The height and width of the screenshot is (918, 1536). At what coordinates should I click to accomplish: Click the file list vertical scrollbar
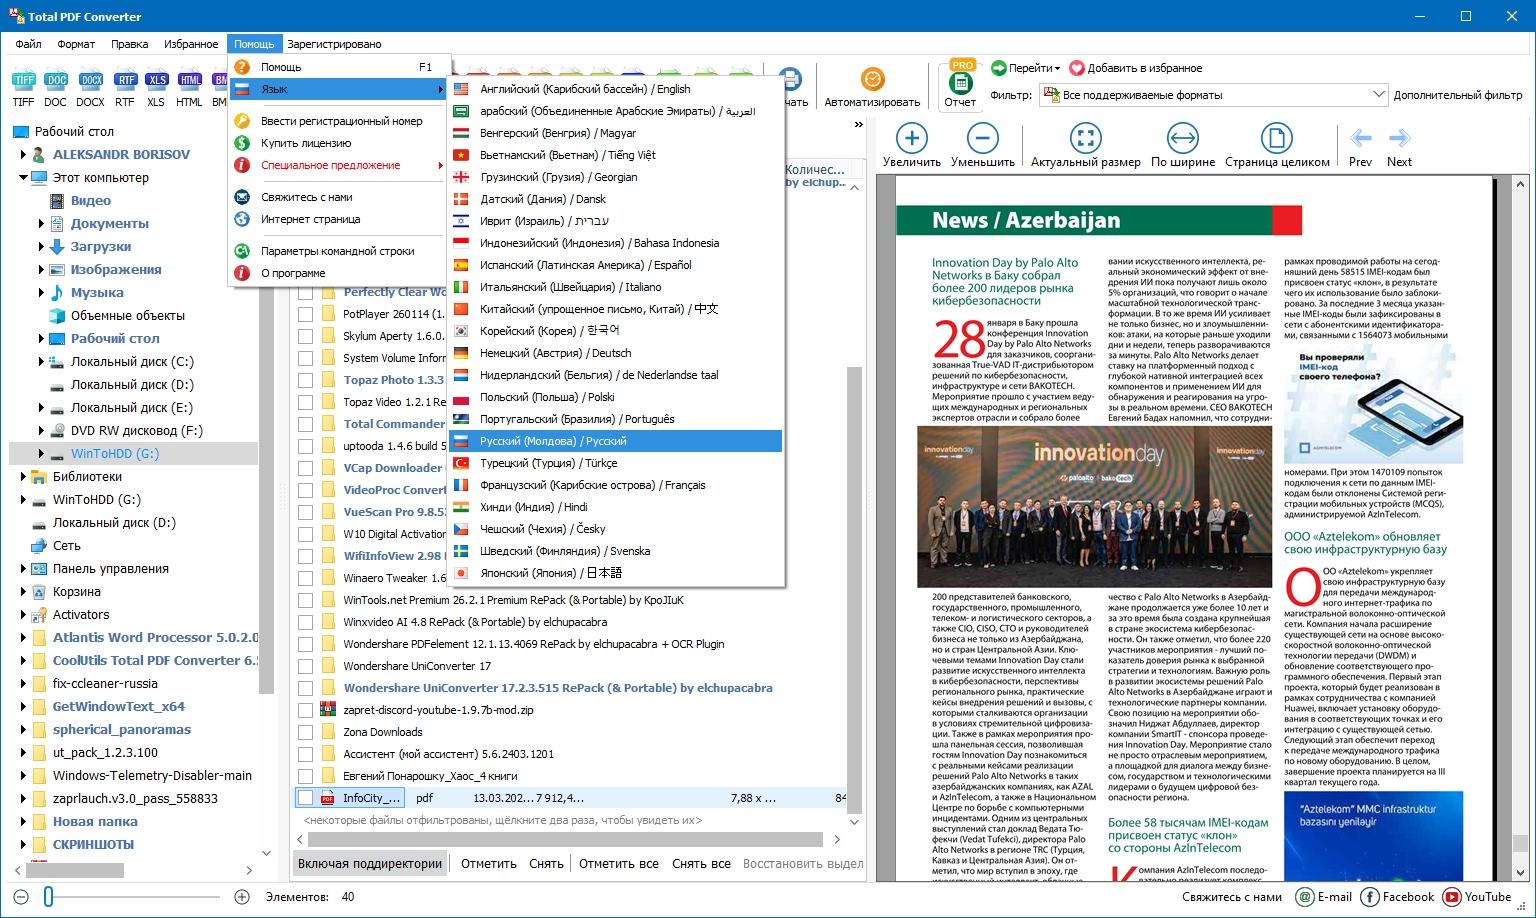(854, 590)
